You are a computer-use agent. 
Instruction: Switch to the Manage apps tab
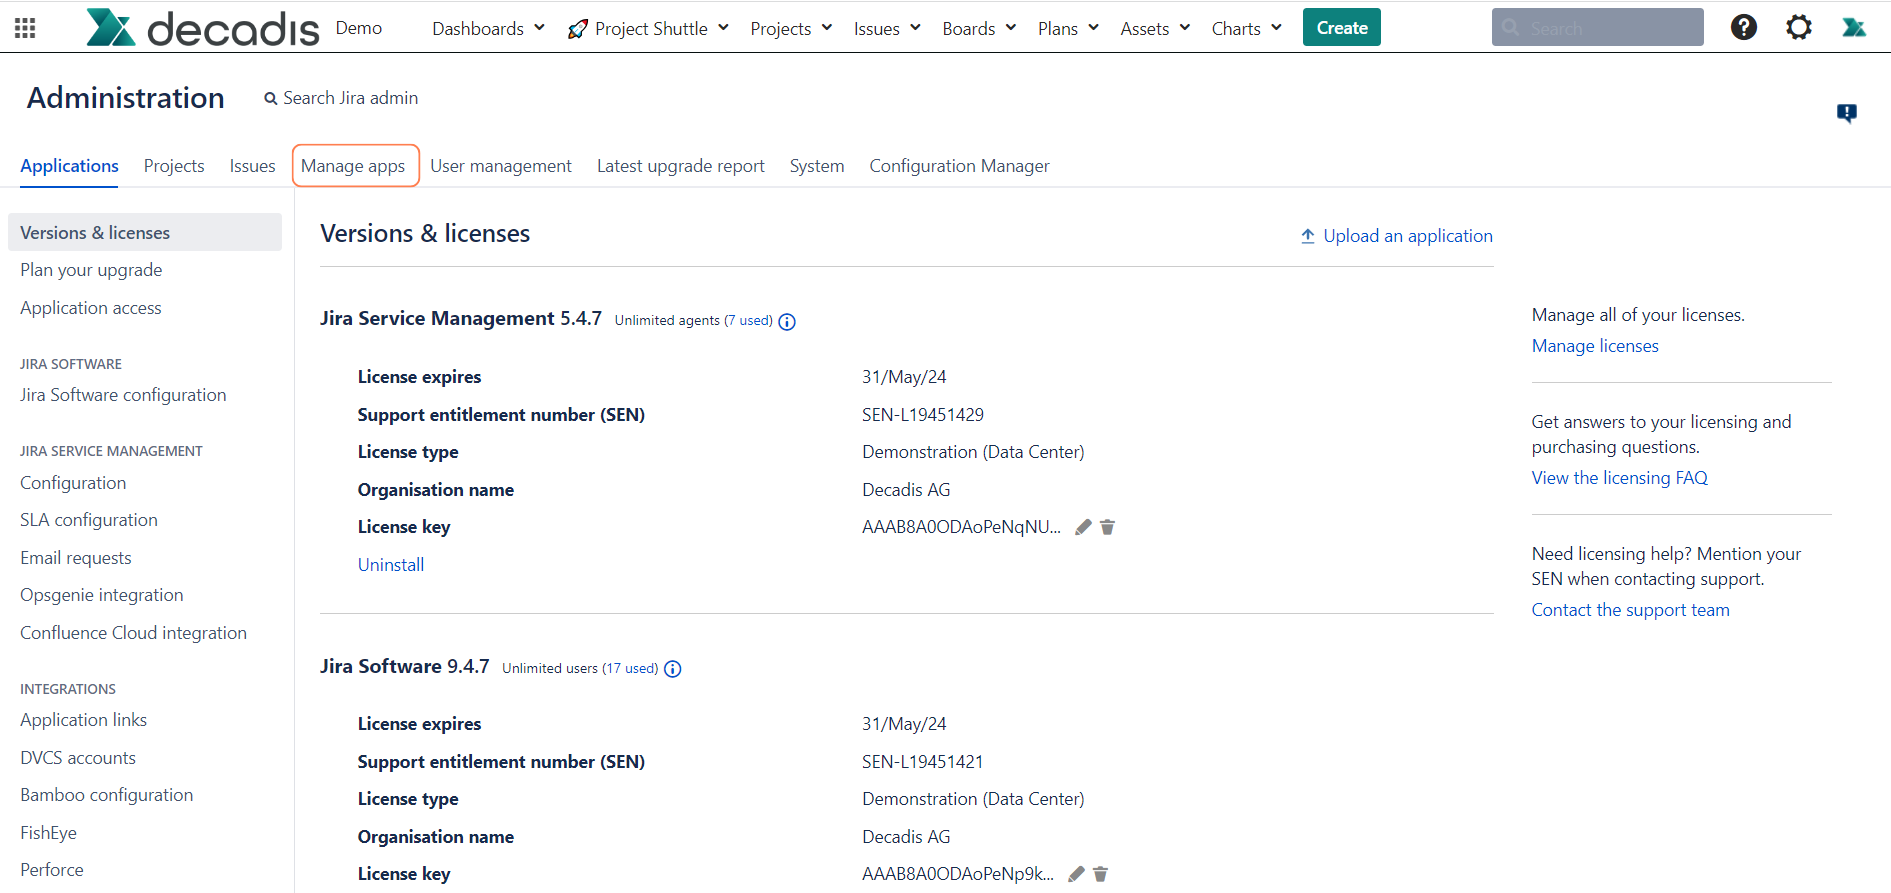(x=353, y=166)
